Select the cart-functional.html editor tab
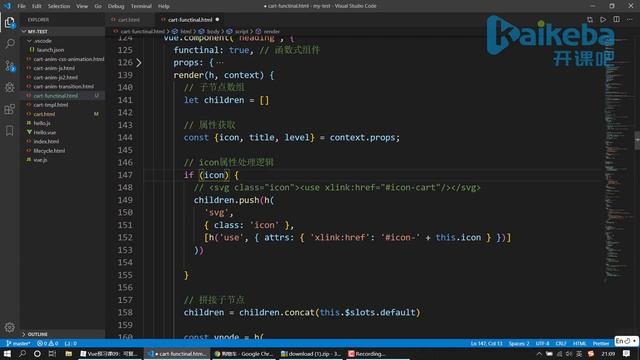The image size is (640, 360). [x=190, y=20]
